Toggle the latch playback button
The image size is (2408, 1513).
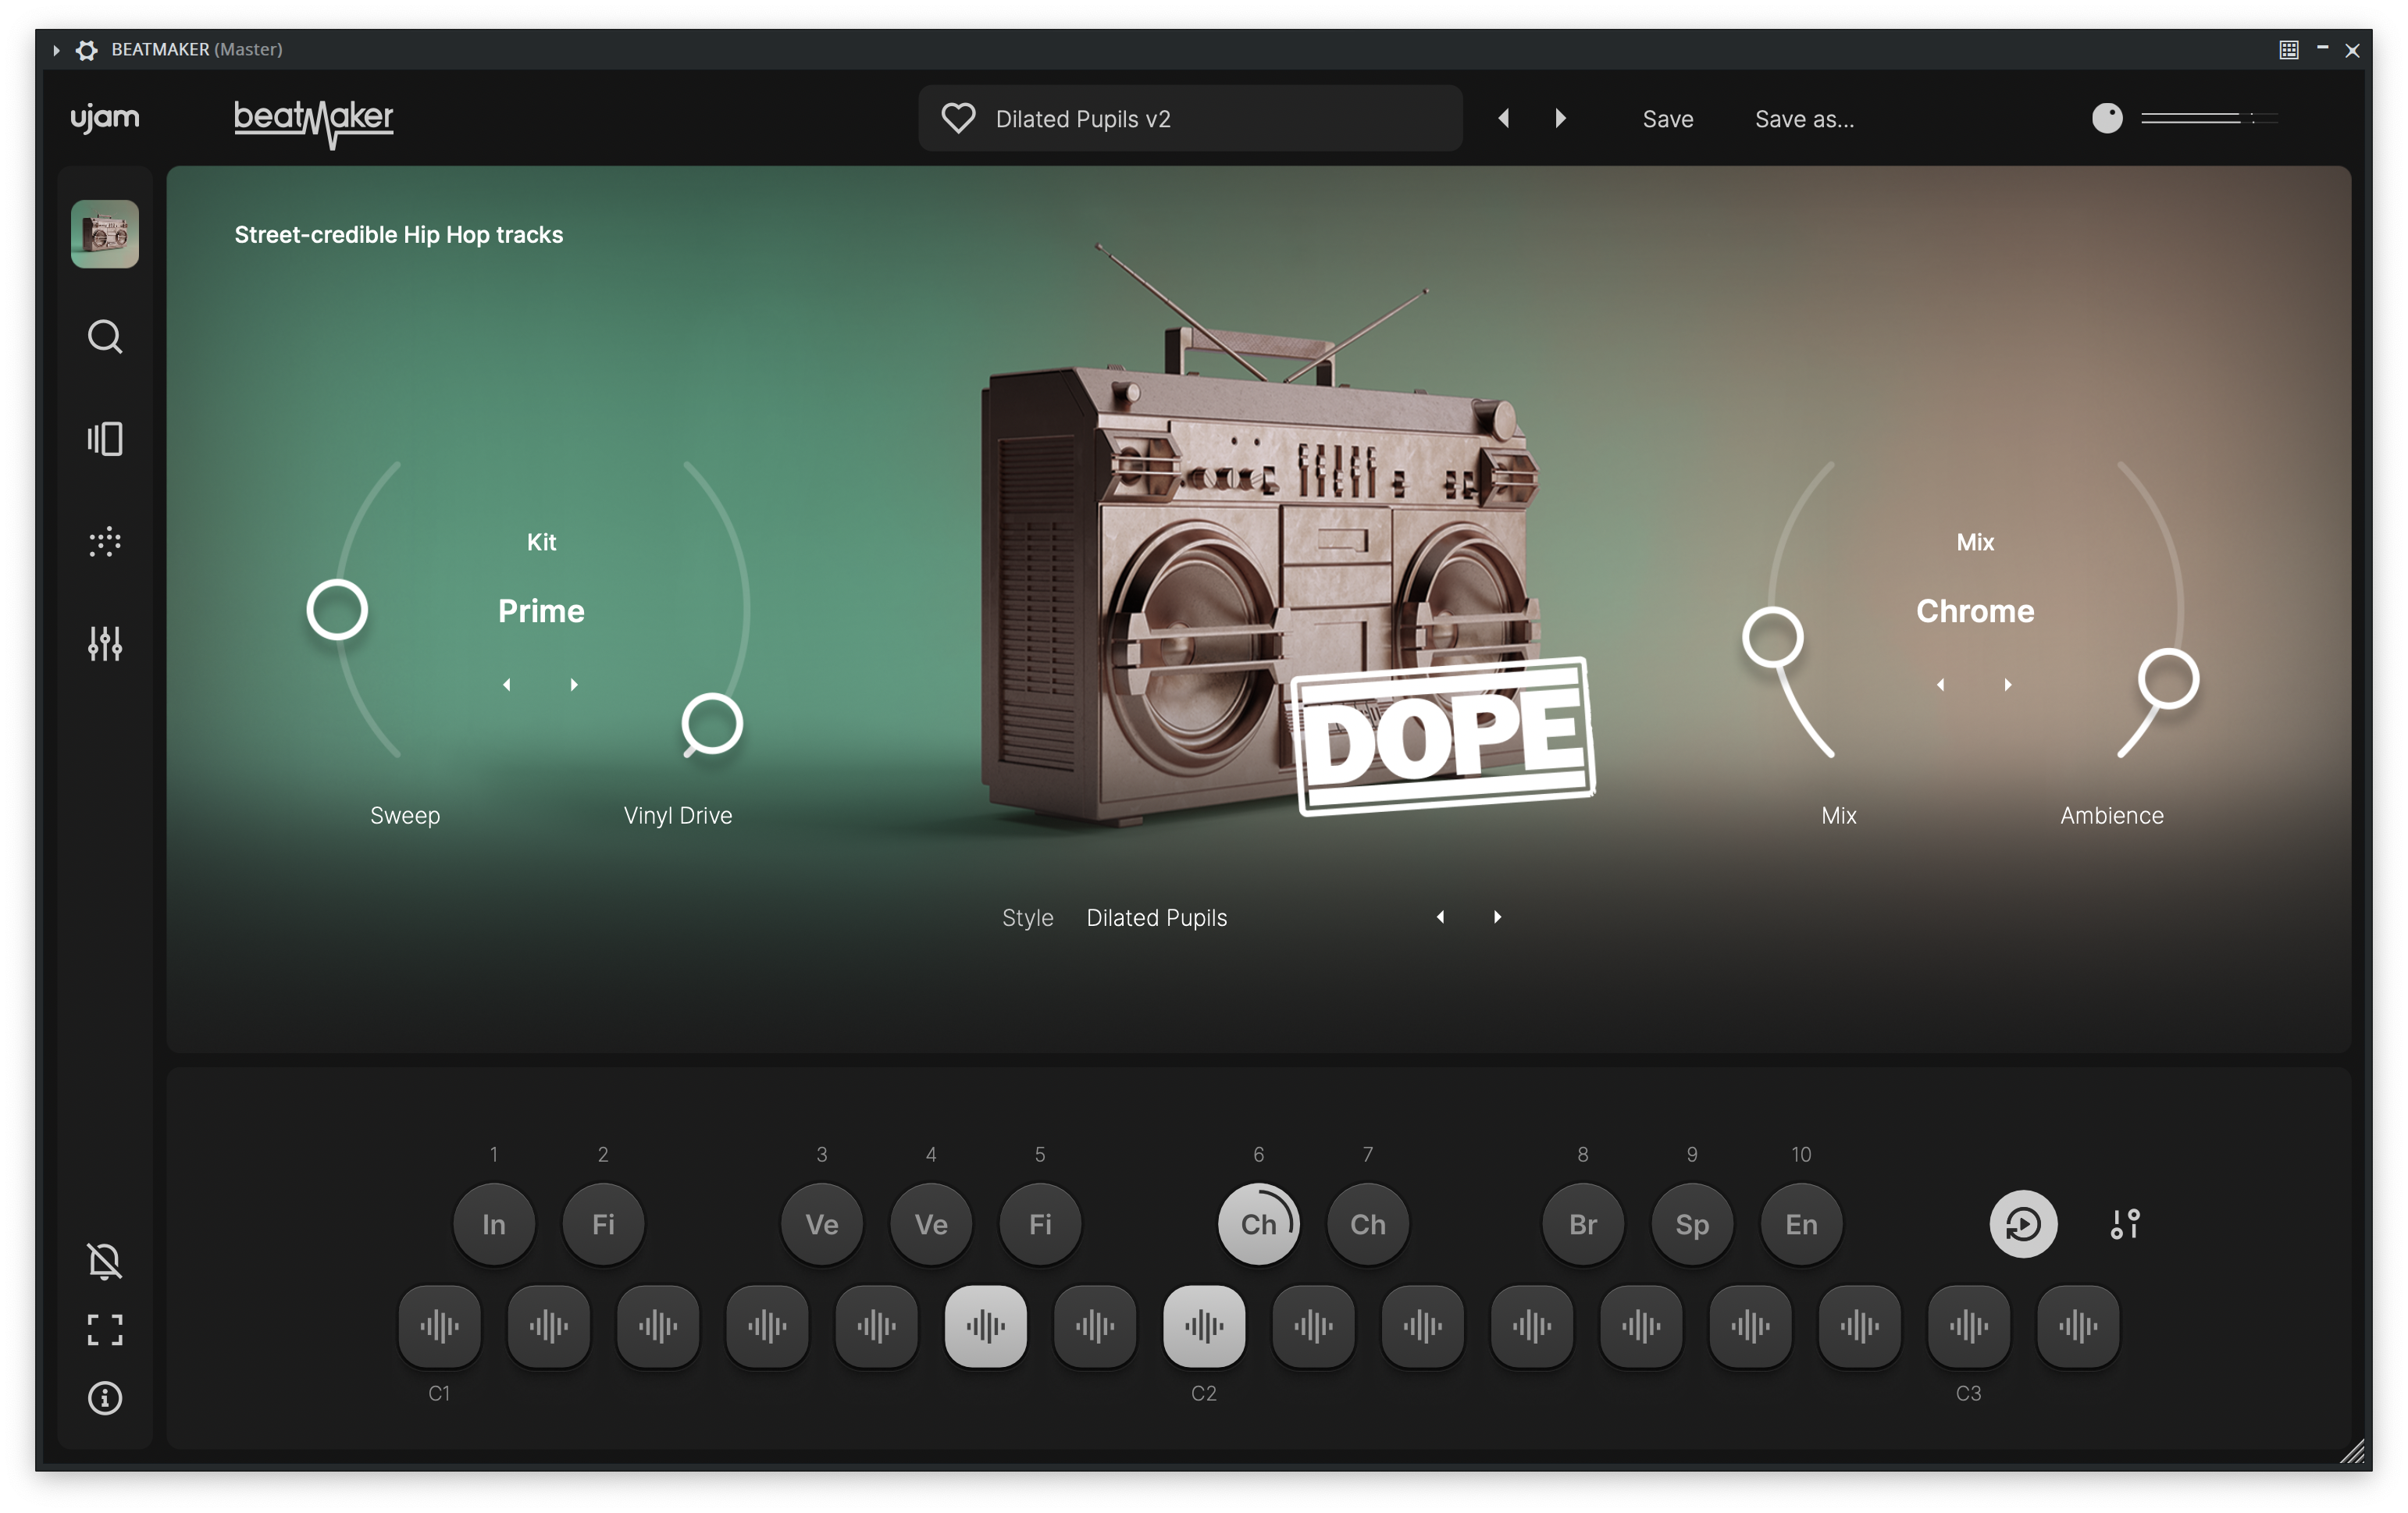2023,1224
